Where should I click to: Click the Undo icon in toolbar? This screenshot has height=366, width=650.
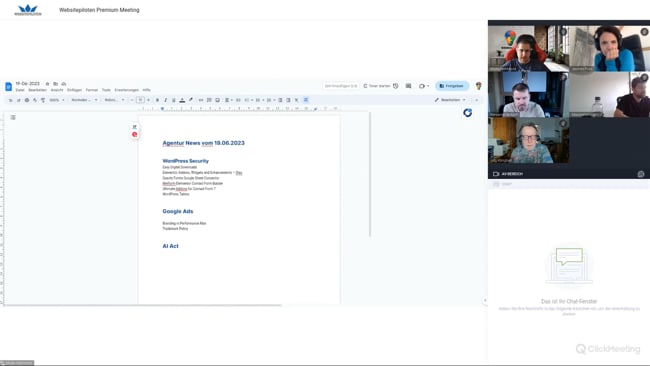click(x=10, y=100)
